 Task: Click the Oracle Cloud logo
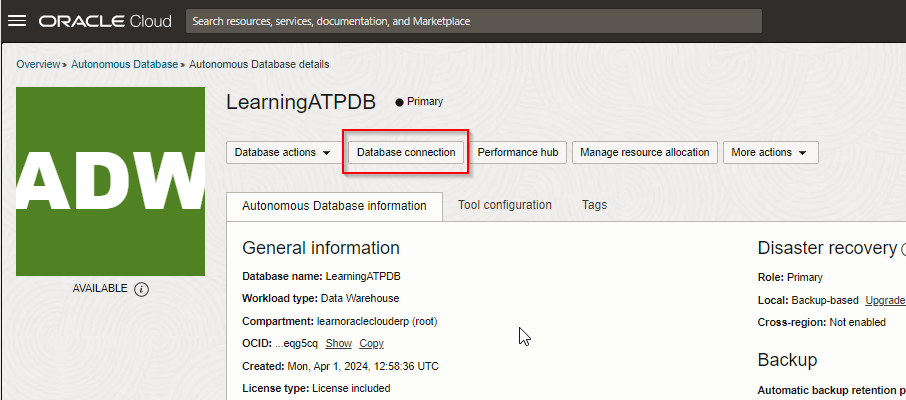coord(105,21)
